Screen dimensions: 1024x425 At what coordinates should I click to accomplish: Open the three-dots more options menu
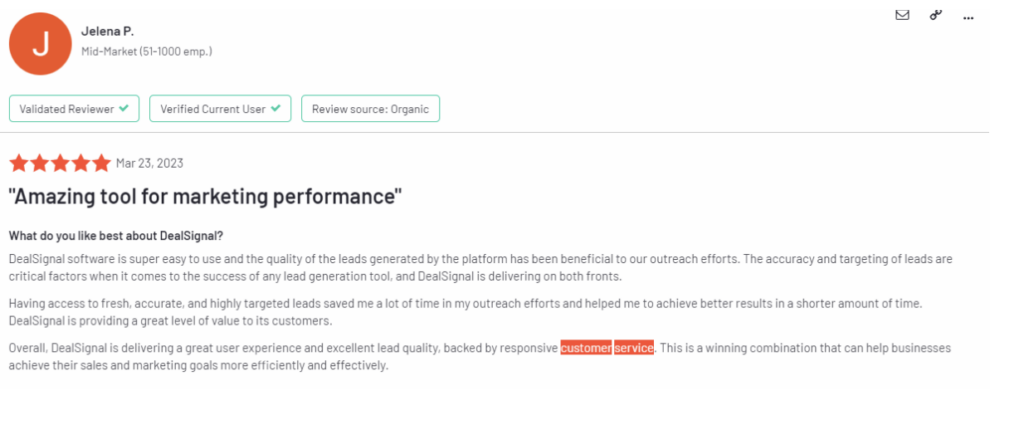click(968, 18)
